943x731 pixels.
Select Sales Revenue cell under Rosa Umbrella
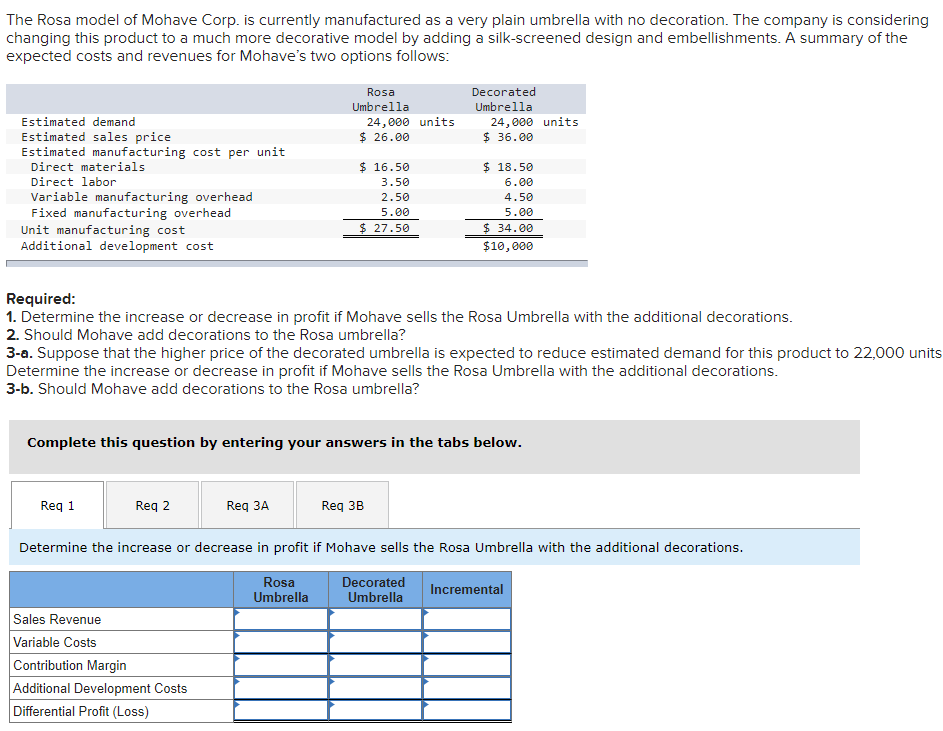pos(281,619)
